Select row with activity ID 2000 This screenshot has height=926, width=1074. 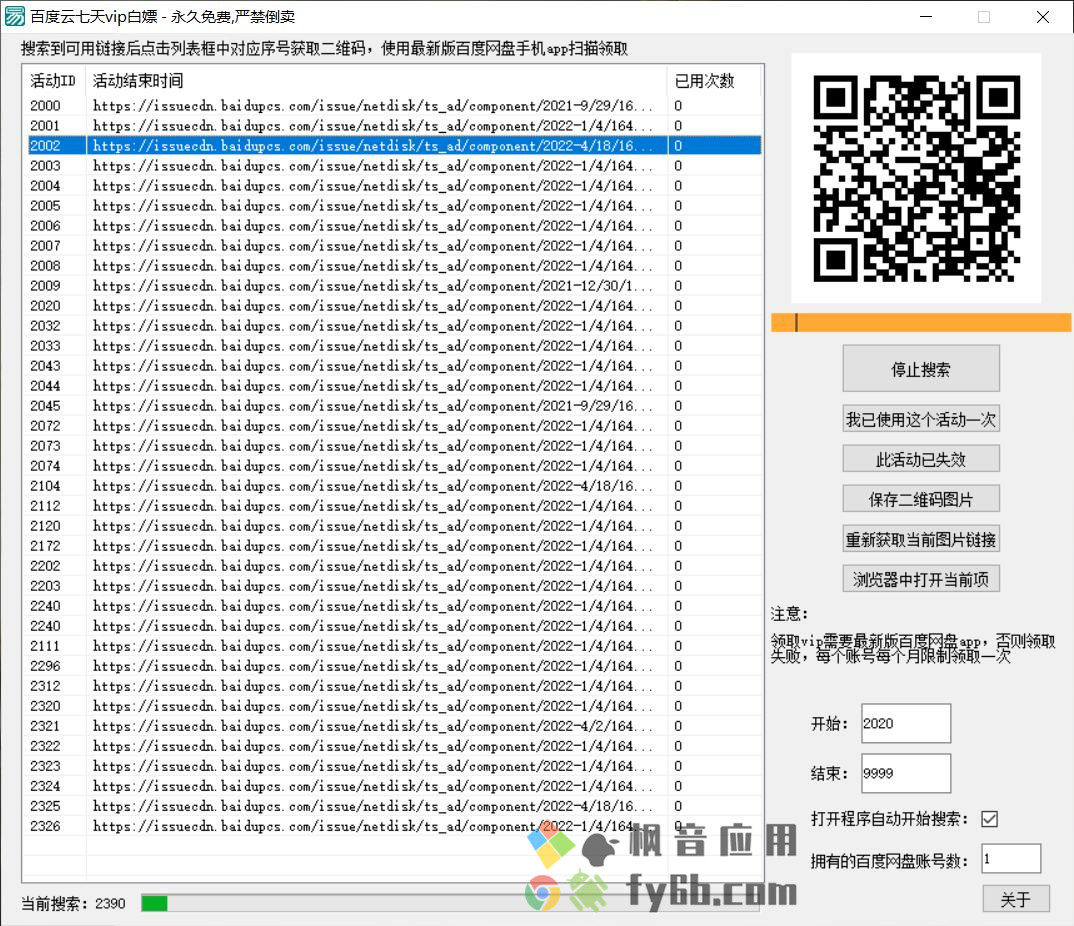click(x=394, y=105)
